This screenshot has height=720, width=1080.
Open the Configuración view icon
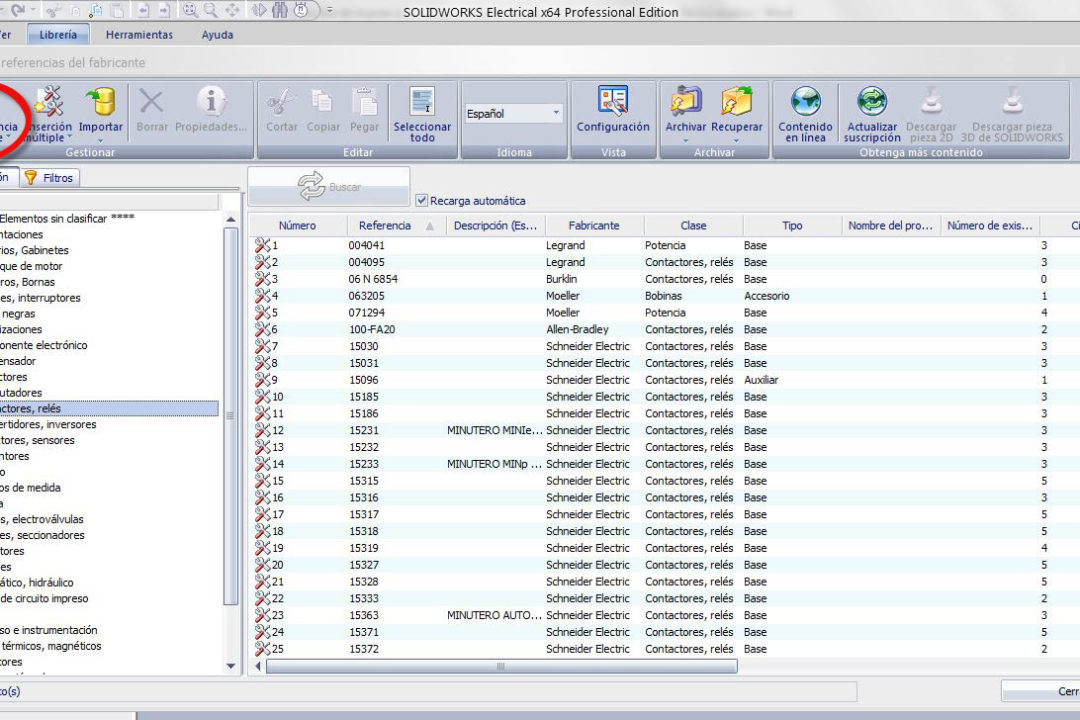click(612, 102)
